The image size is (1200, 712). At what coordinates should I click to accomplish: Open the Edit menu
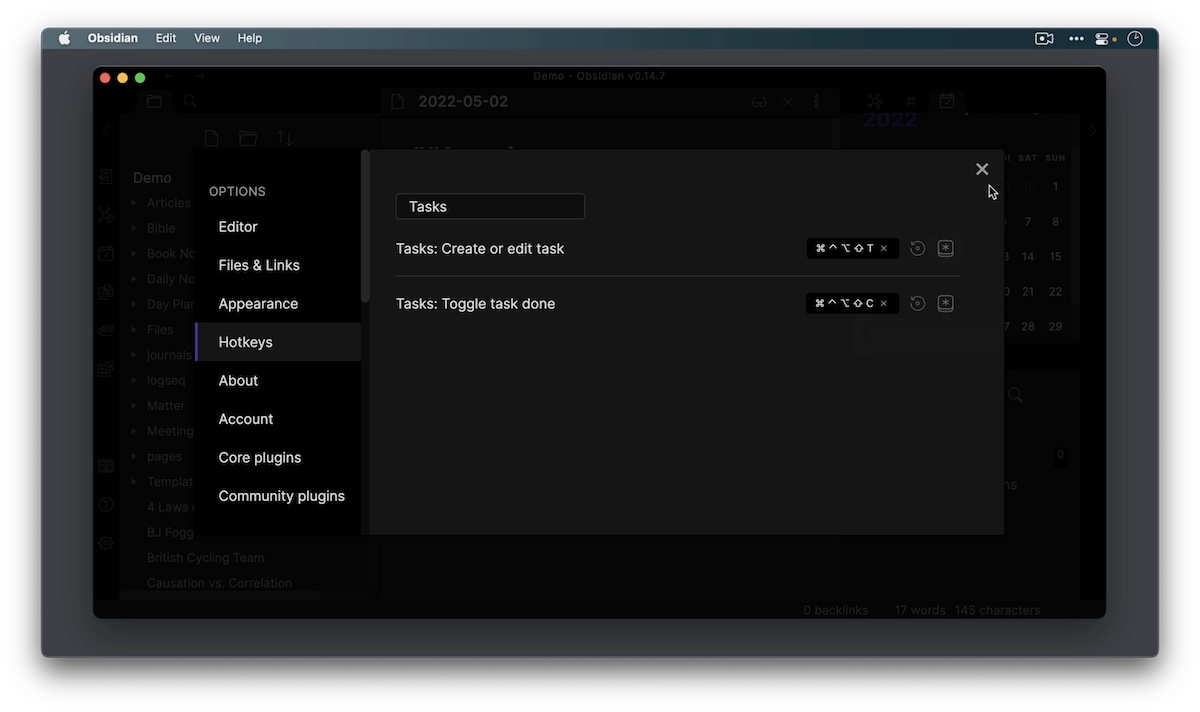166,38
